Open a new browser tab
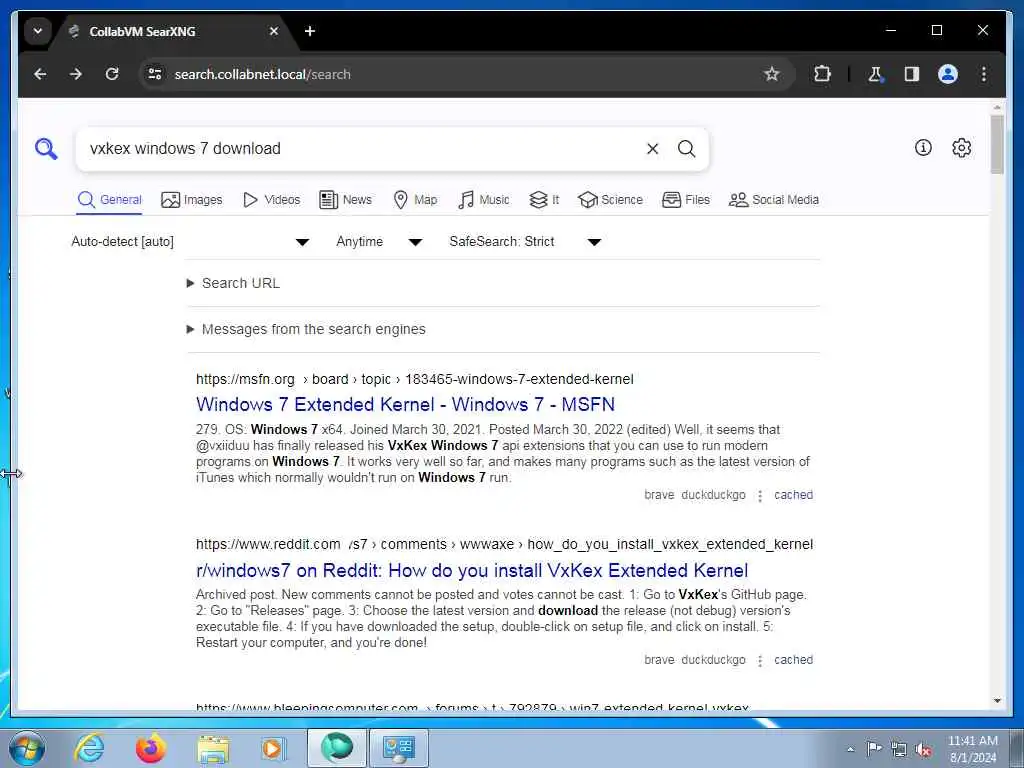1024x768 pixels. point(310,31)
